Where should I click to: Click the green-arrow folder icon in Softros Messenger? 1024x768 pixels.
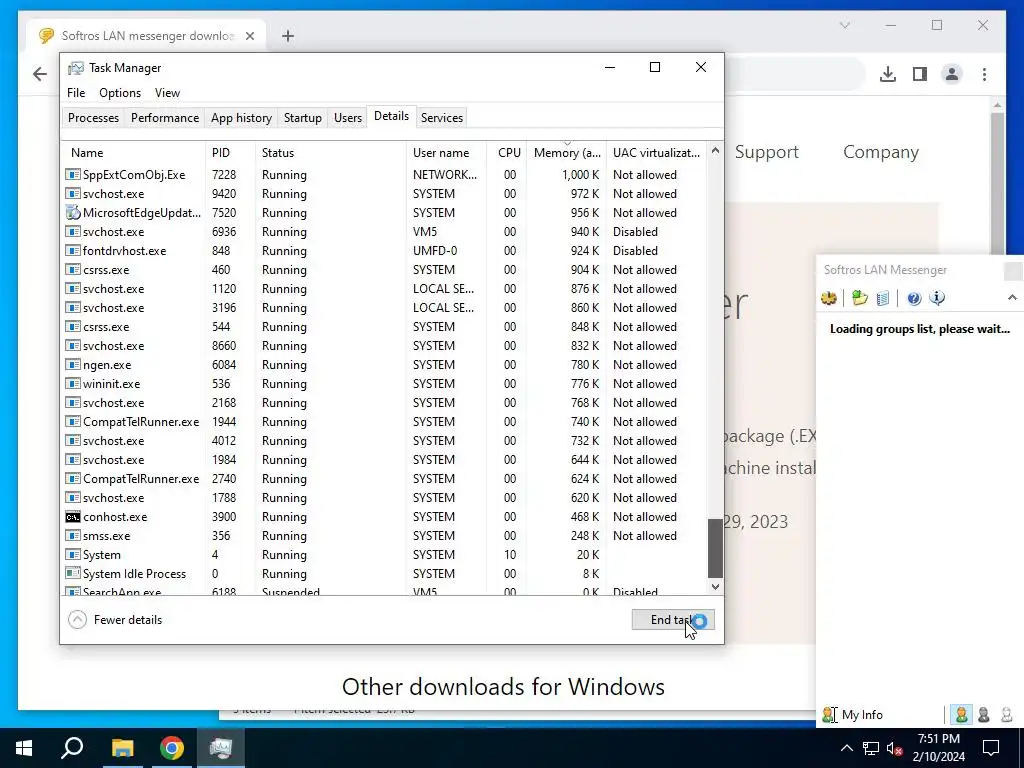859,298
